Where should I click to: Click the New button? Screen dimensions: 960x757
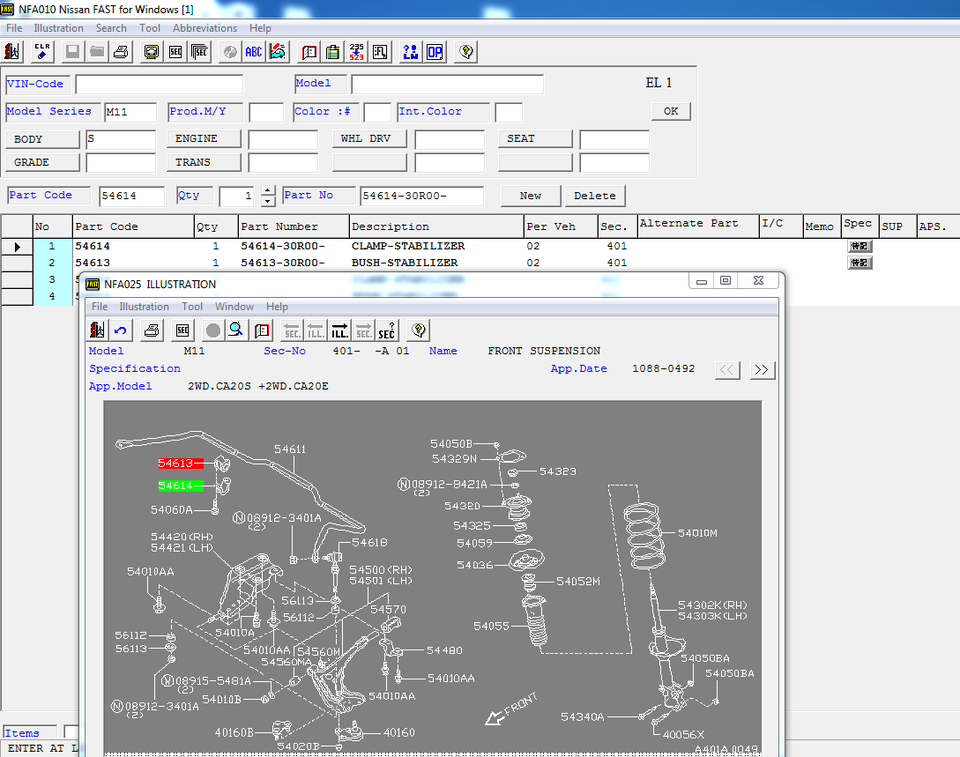click(530, 195)
